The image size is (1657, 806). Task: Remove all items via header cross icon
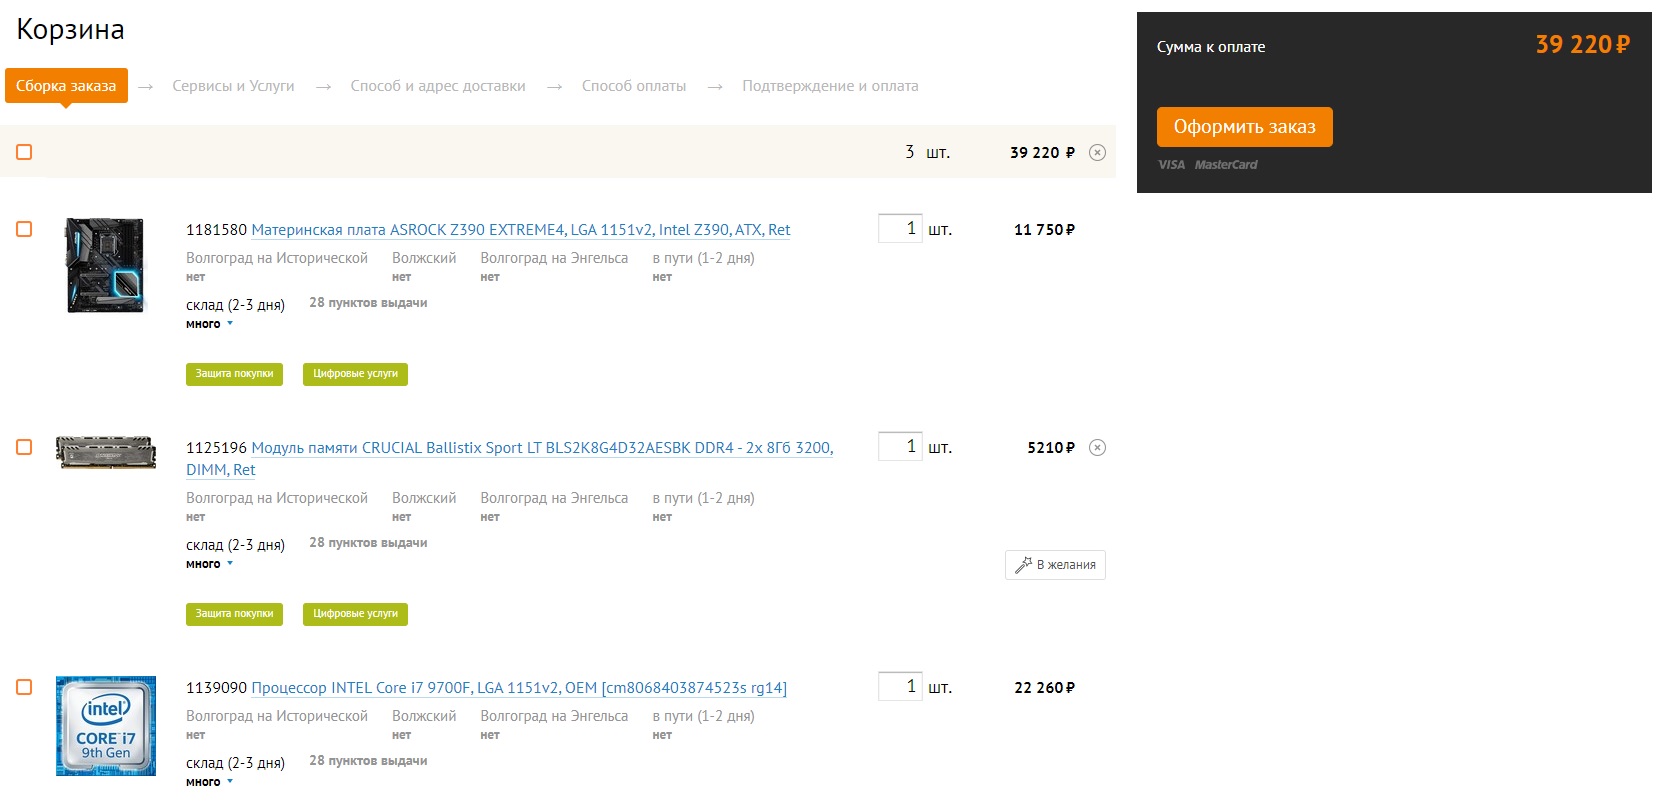1097,153
